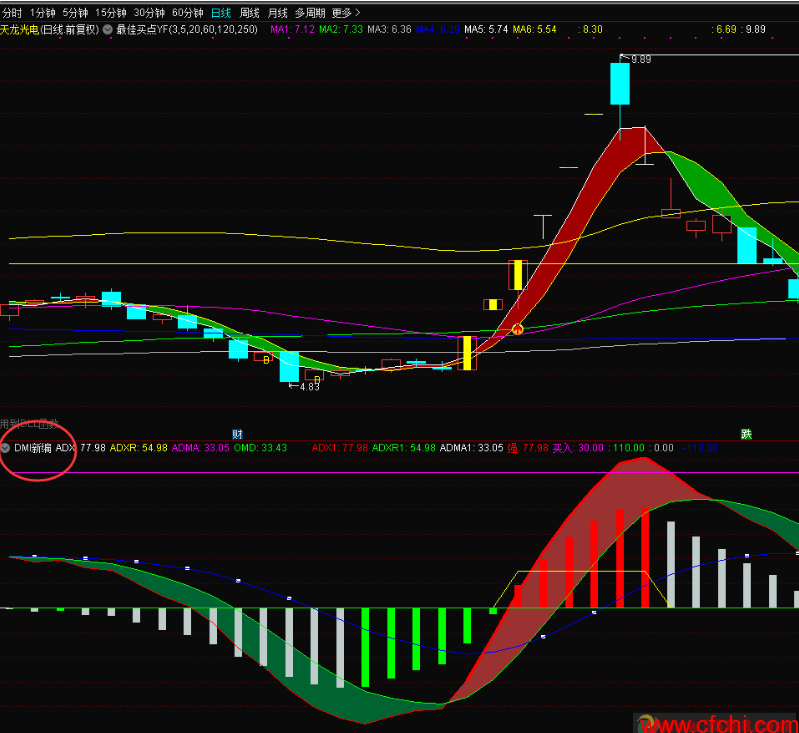The image size is (799, 733).
Task: Click the MA2: 7.33 value label
Action: 341,30
